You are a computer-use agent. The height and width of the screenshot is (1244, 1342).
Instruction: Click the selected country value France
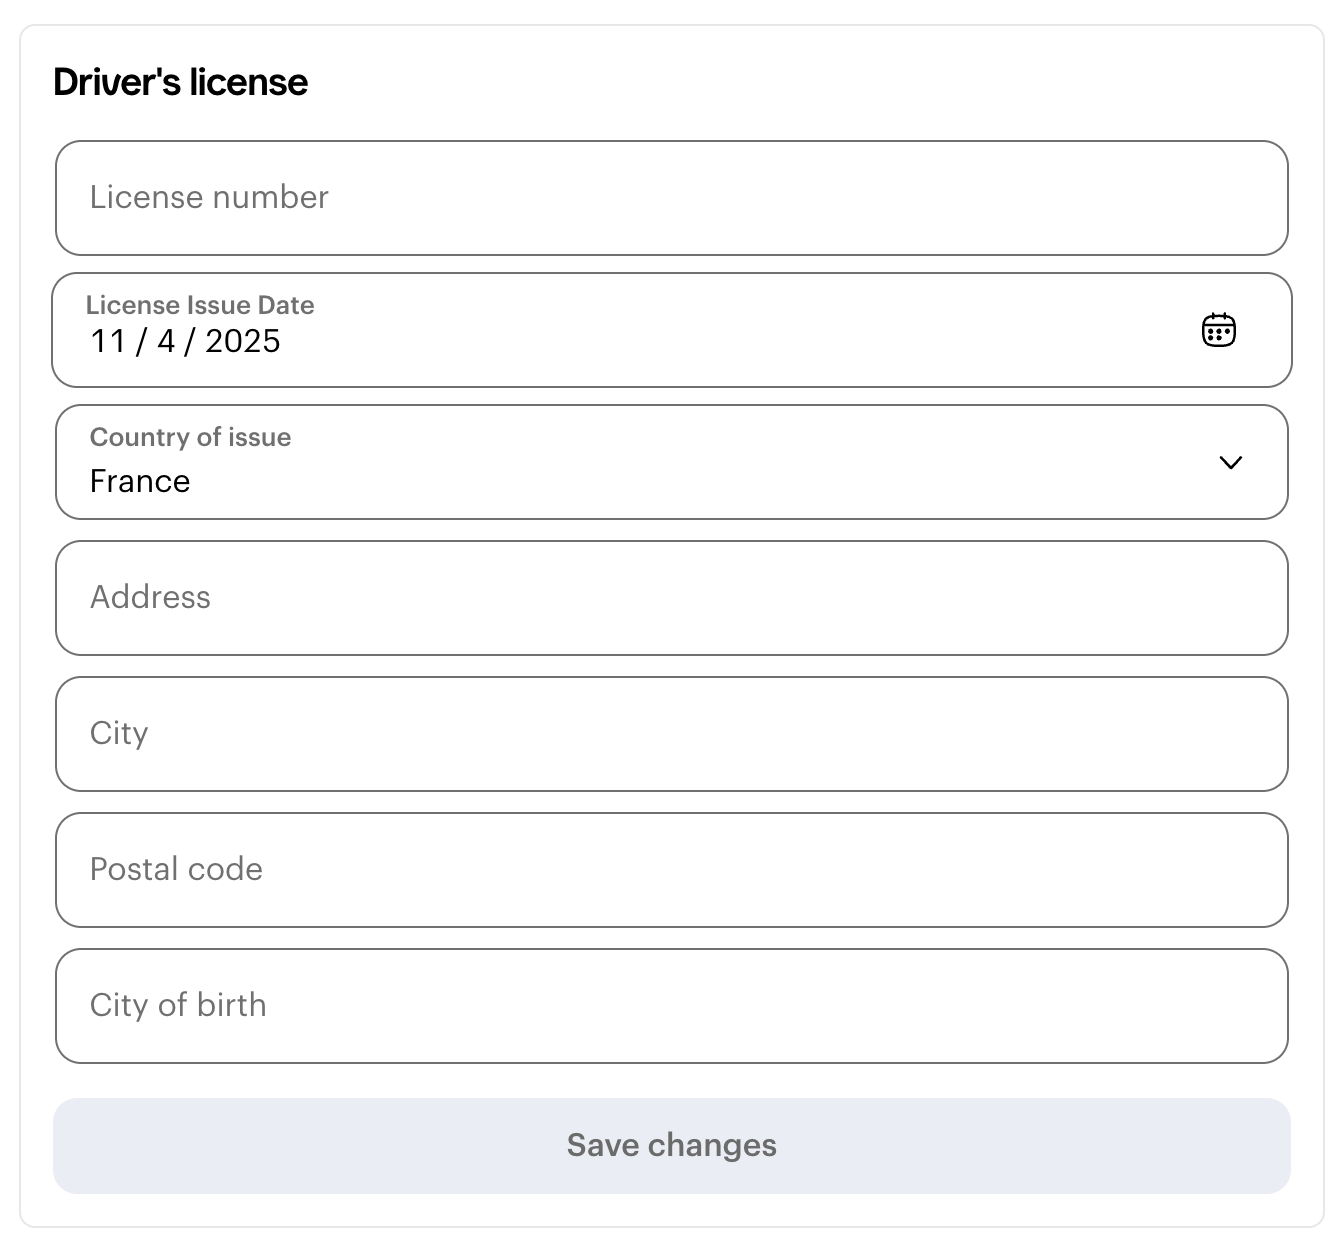point(140,481)
